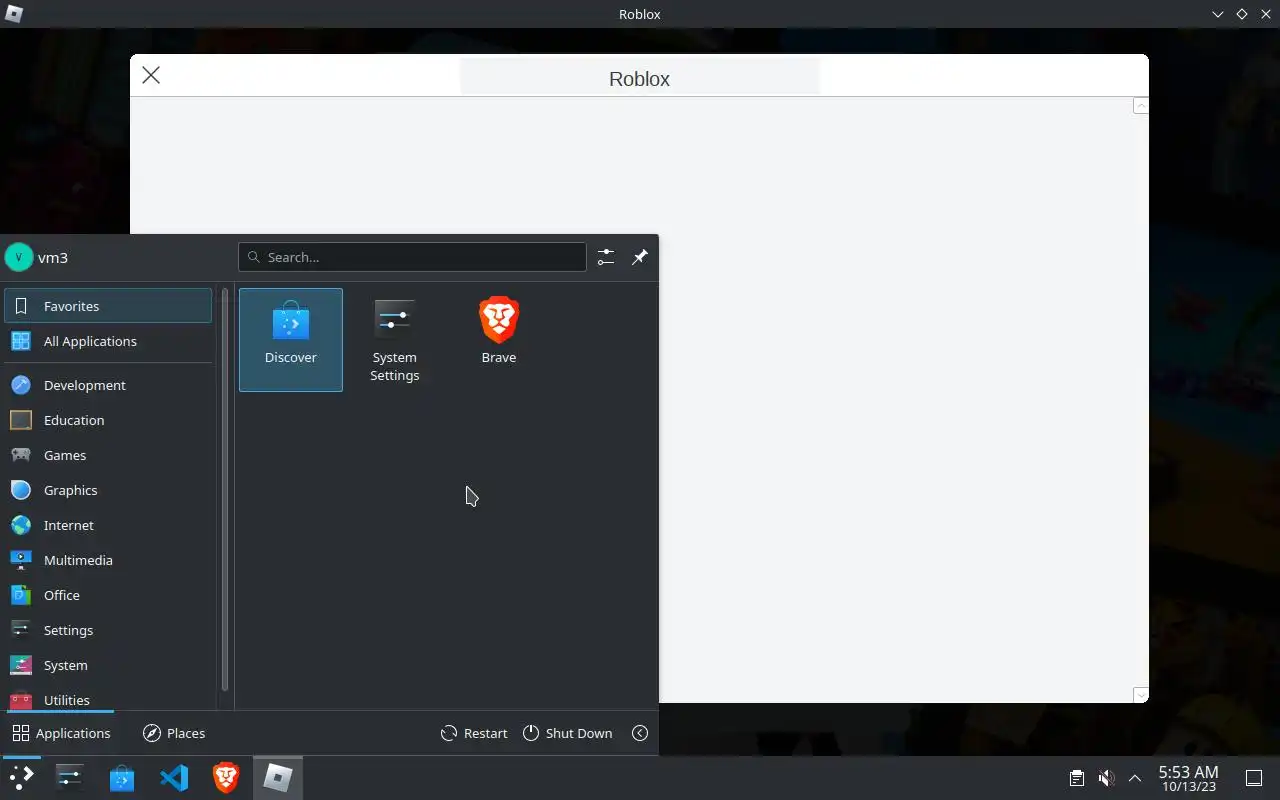Select the Roblox taskbar window entry
The height and width of the screenshot is (800, 1280).
point(277,778)
